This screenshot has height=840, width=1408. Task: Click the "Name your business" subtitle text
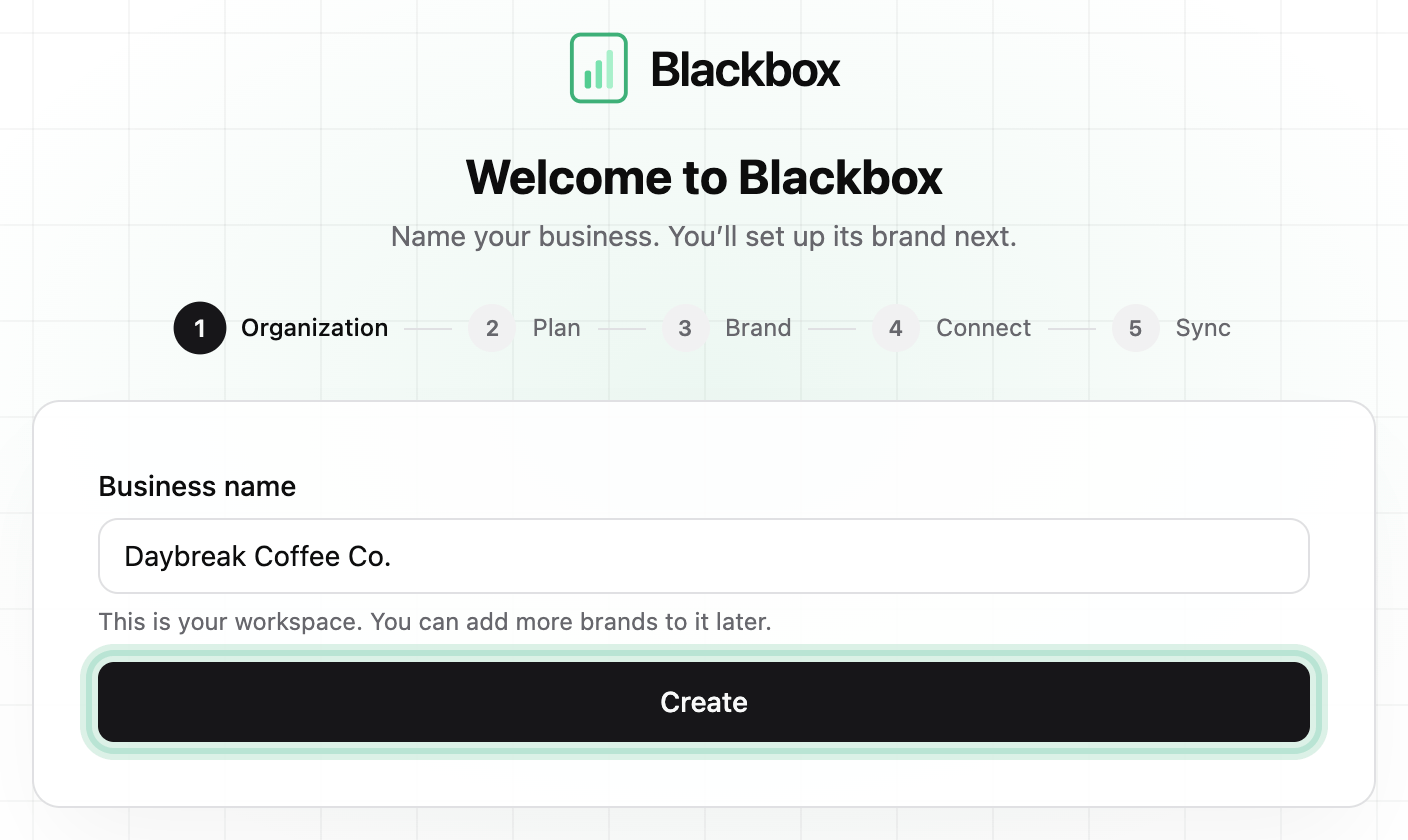704,237
